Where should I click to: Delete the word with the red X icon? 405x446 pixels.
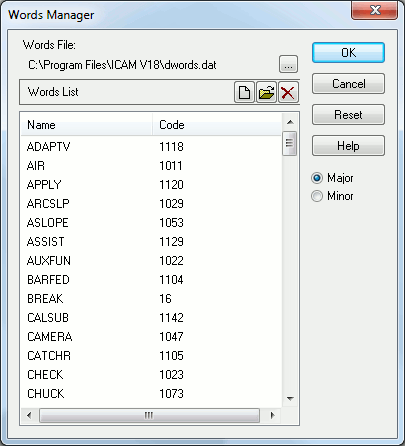pyautogui.click(x=288, y=92)
